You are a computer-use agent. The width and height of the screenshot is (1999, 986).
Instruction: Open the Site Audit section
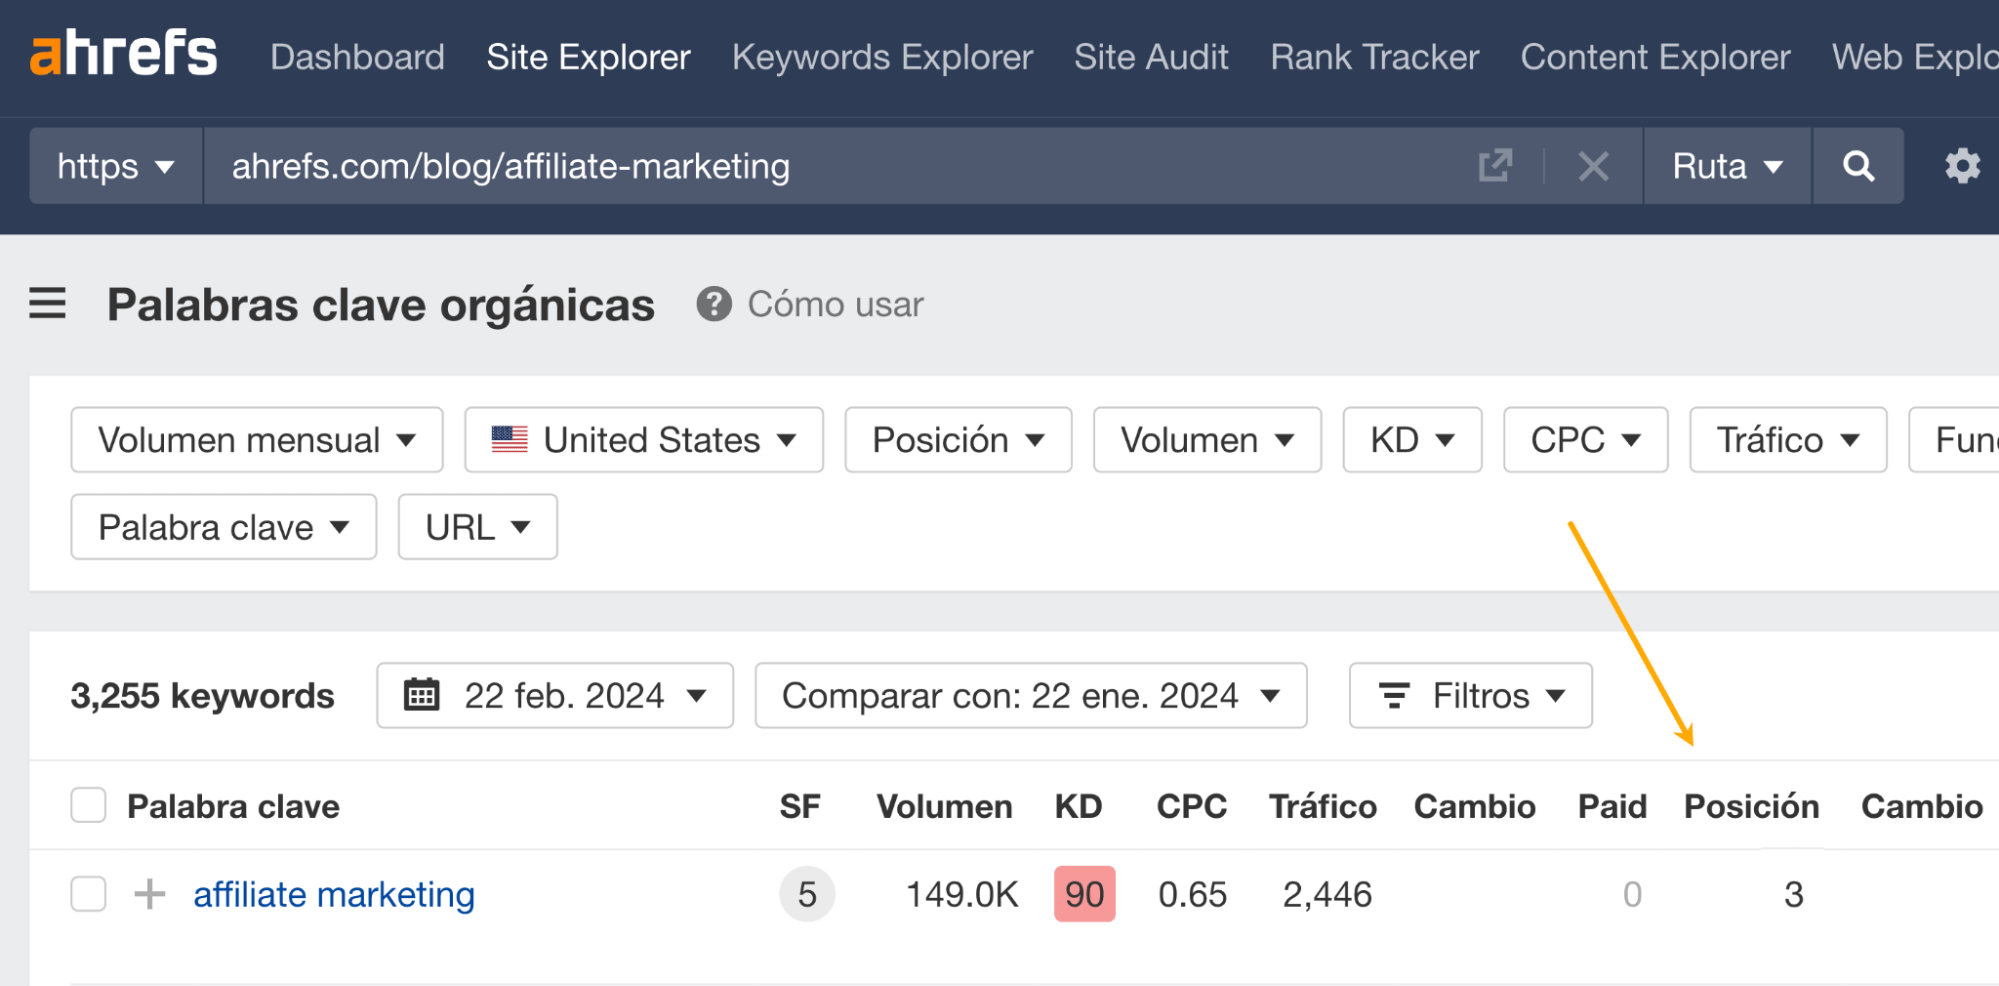[1151, 57]
